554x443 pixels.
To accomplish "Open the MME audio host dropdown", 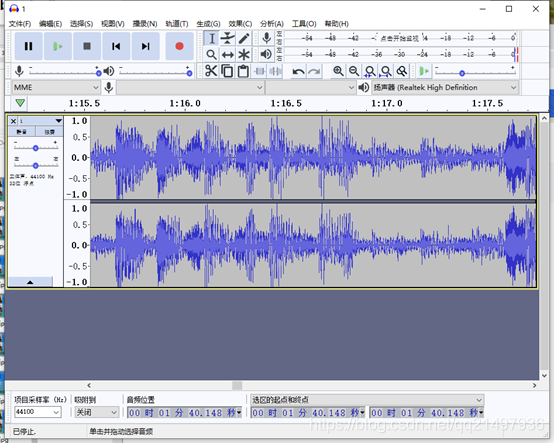I will click(x=56, y=87).
